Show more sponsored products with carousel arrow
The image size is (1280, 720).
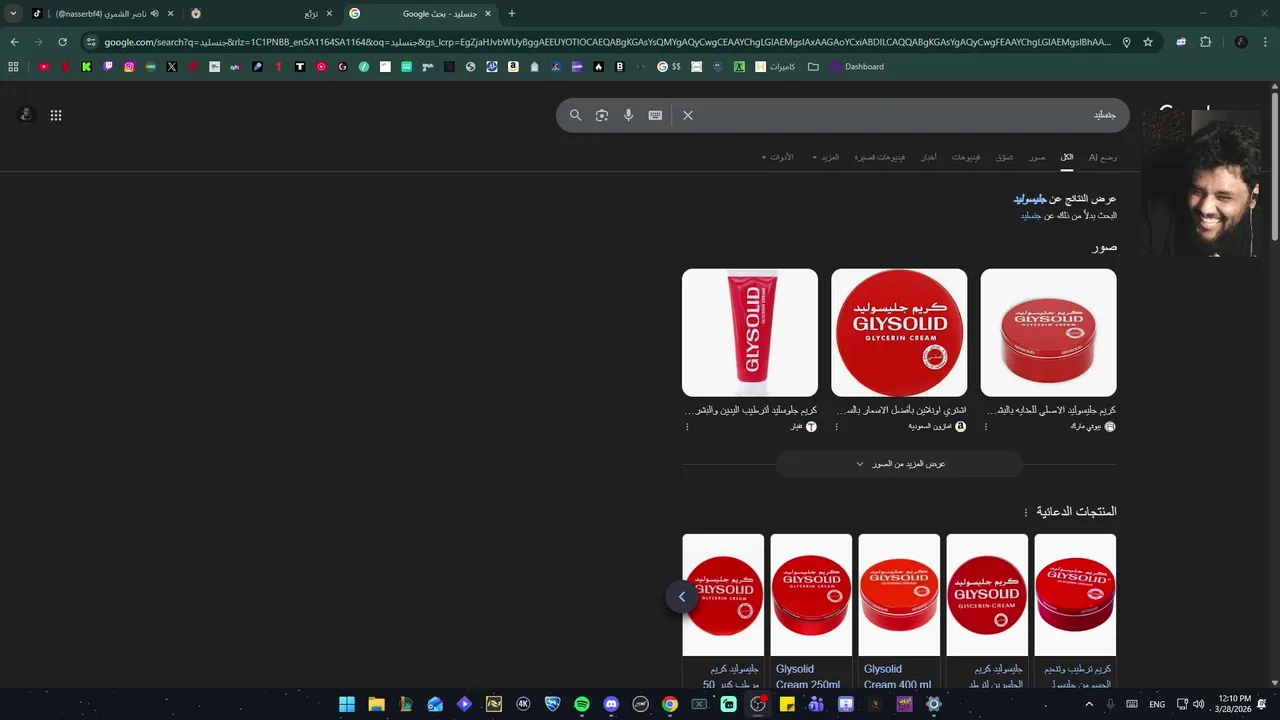pyautogui.click(x=681, y=597)
